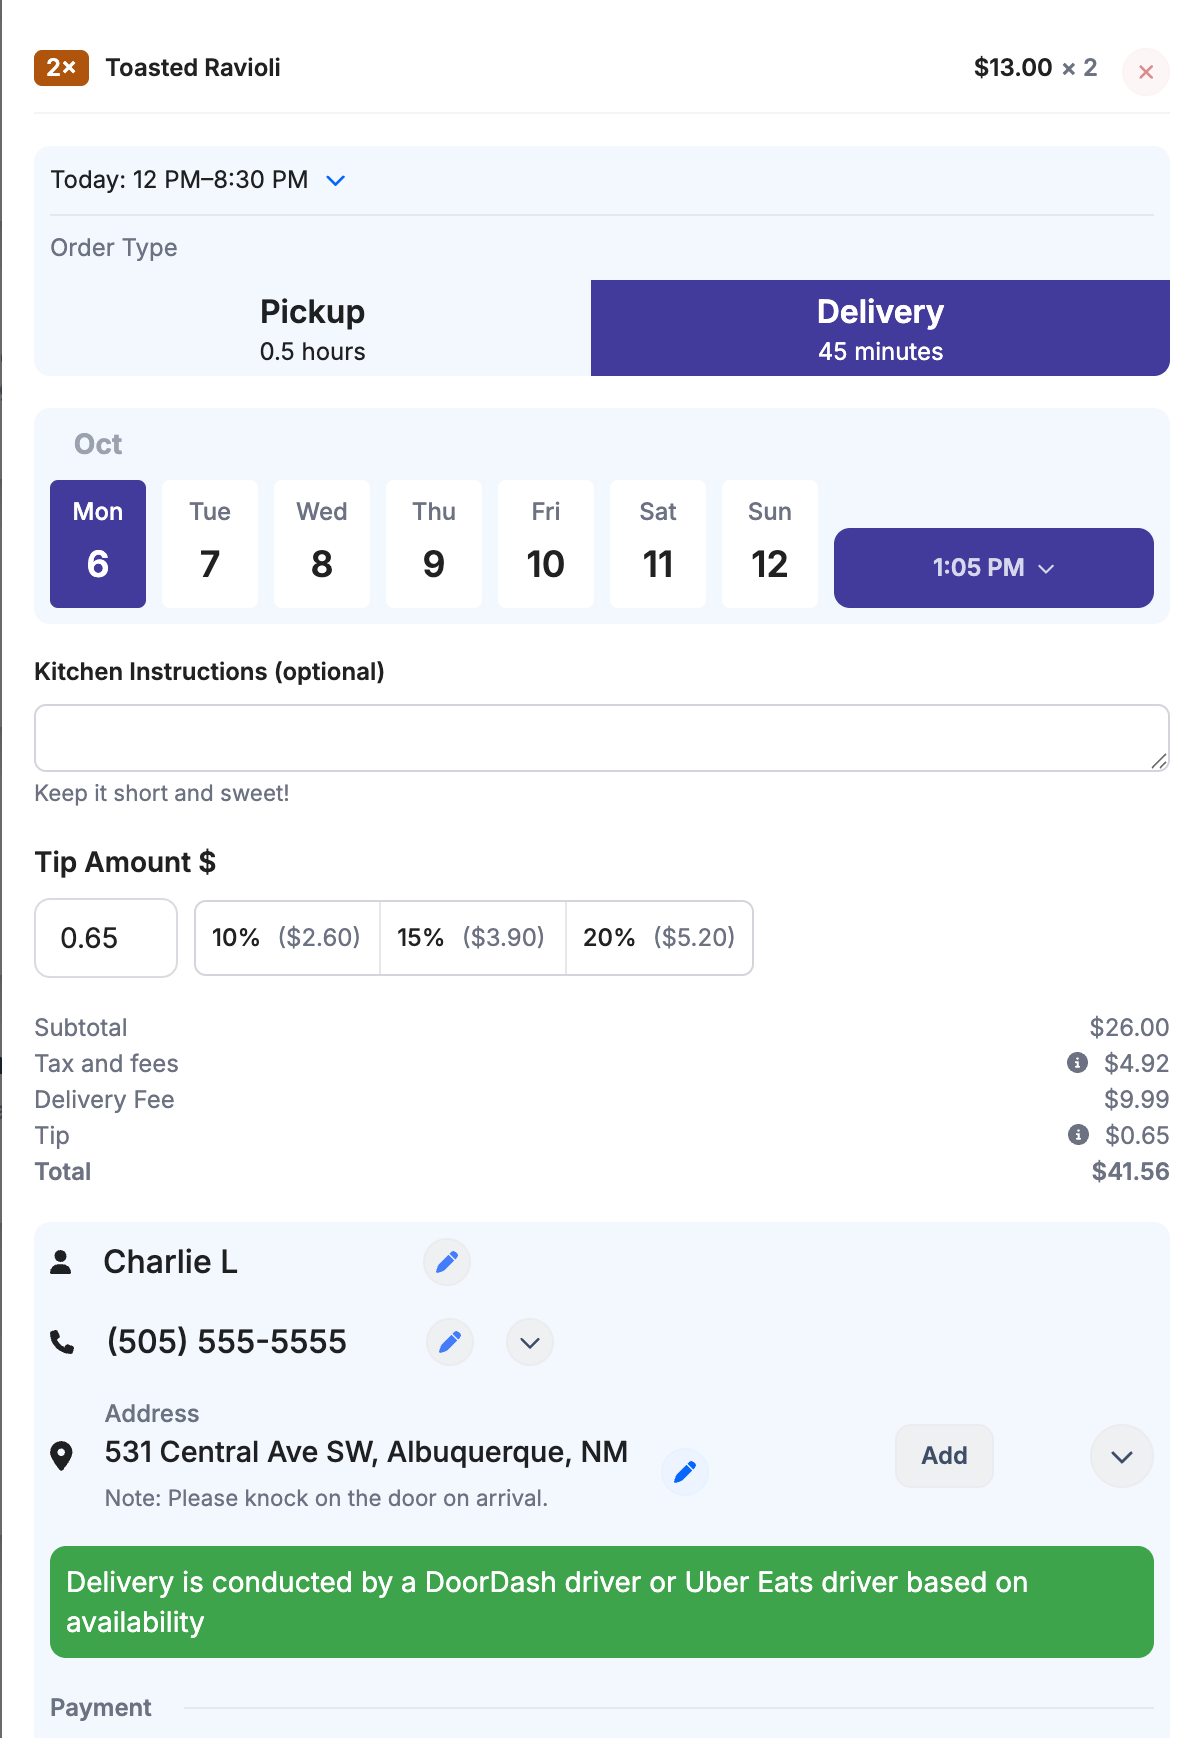The height and width of the screenshot is (1738, 1186).
Task: Expand the phone number options chevron
Action: click(x=529, y=1342)
